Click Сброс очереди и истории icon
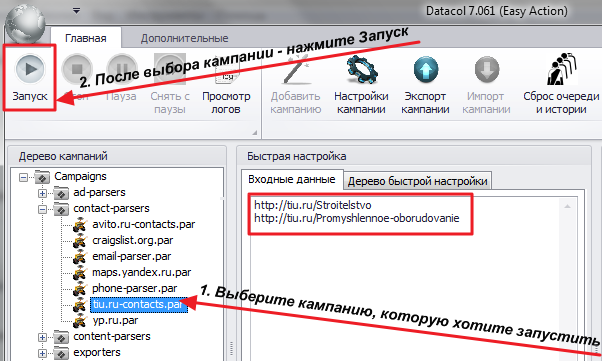 pos(561,69)
